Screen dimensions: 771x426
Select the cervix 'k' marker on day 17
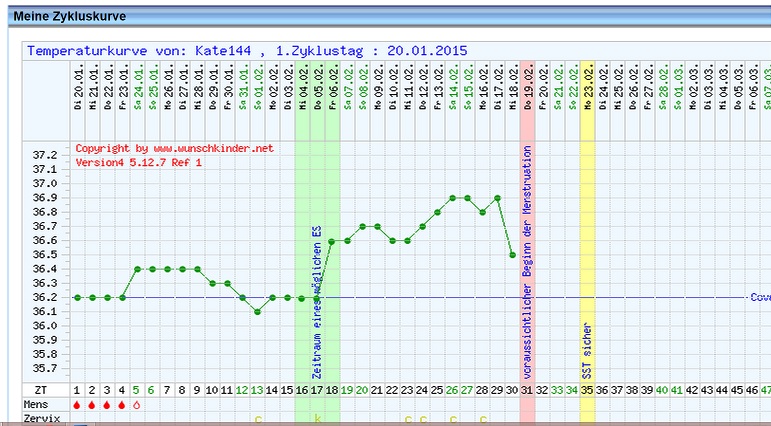pyautogui.click(x=317, y=419)
